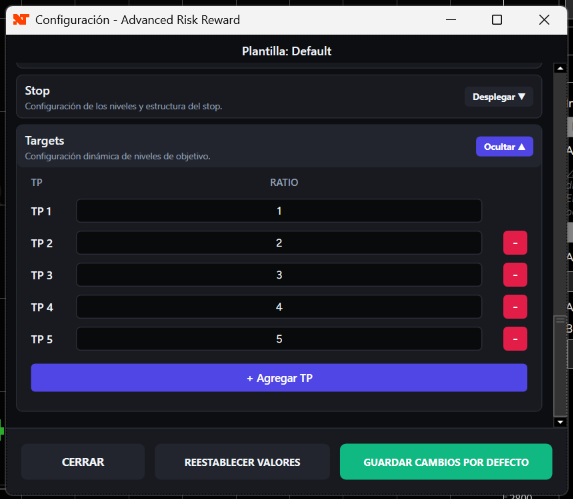The image size is (573, 499).
Task: Minimize the Configuración window
Action: [x=451, y=20]
